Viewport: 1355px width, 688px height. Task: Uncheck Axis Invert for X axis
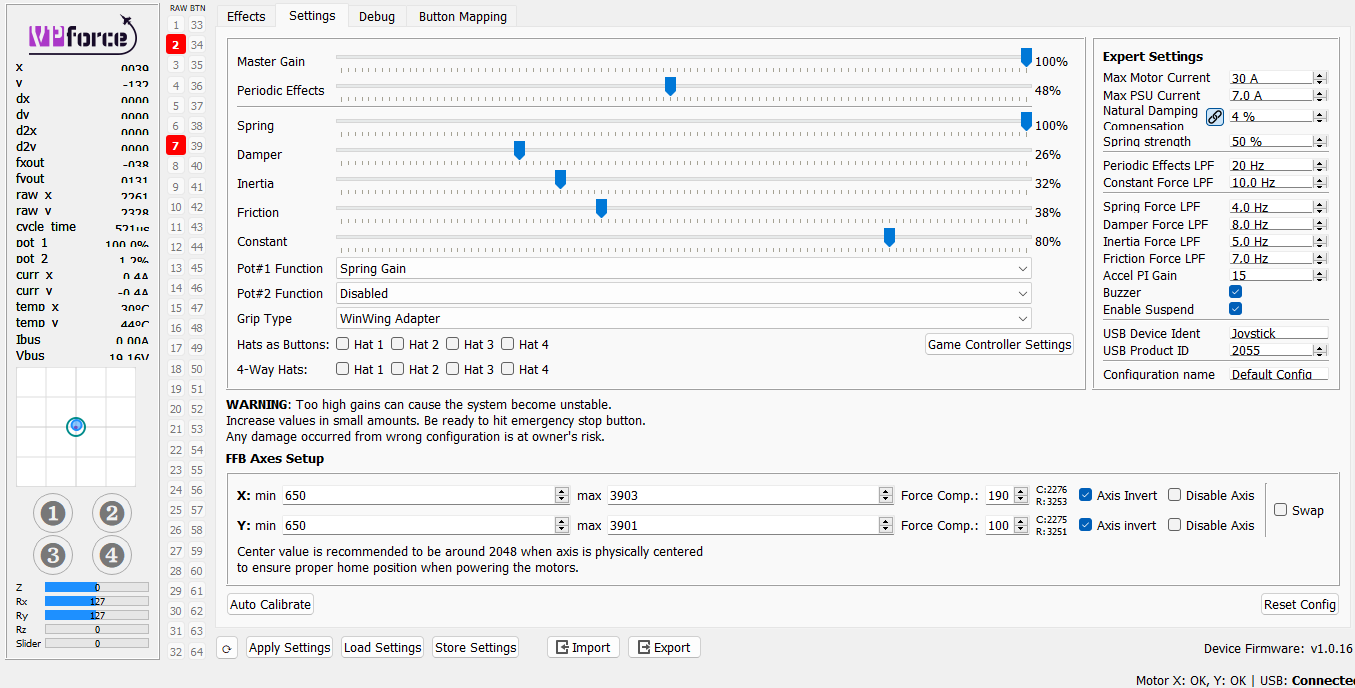tap(1085, 495)
